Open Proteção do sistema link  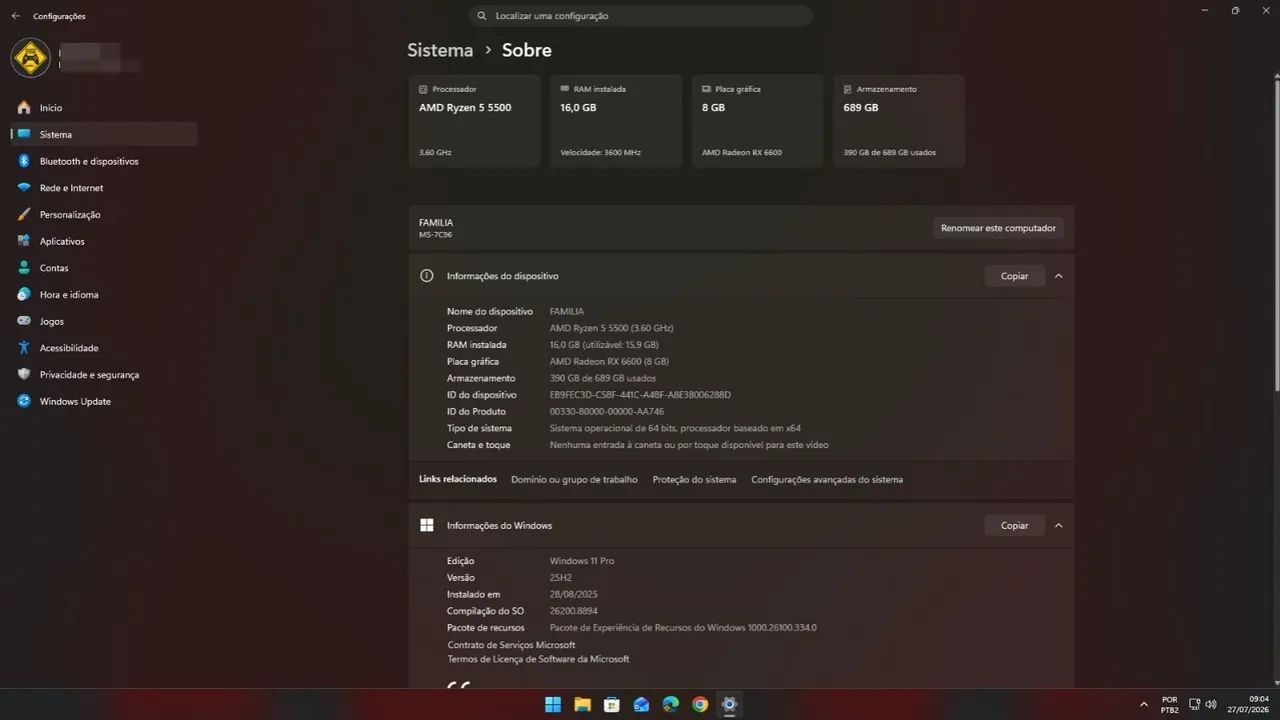click(x=694, y=480)
